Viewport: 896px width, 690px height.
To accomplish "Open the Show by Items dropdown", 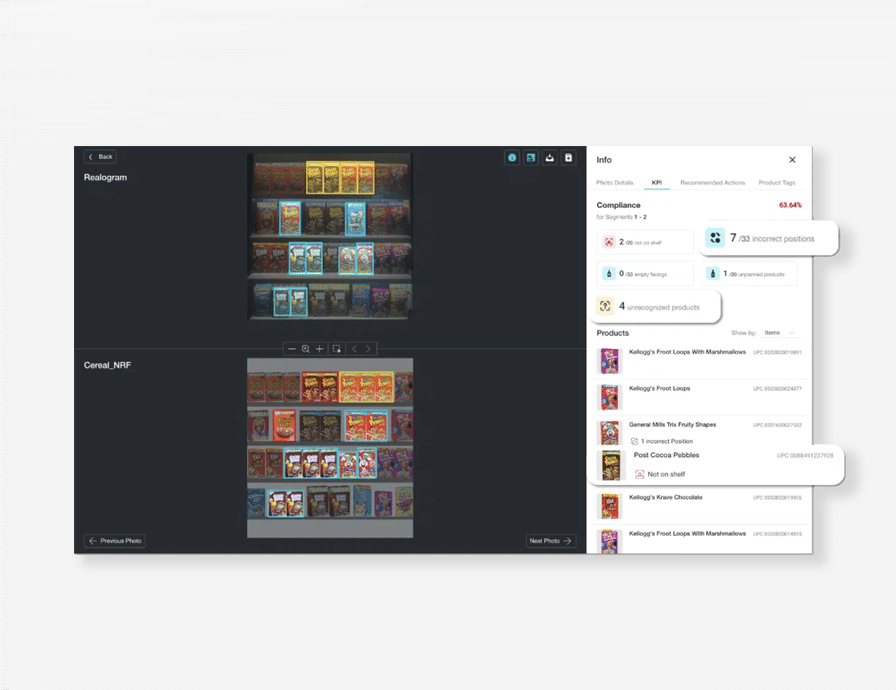I will [x=780, y=333].
